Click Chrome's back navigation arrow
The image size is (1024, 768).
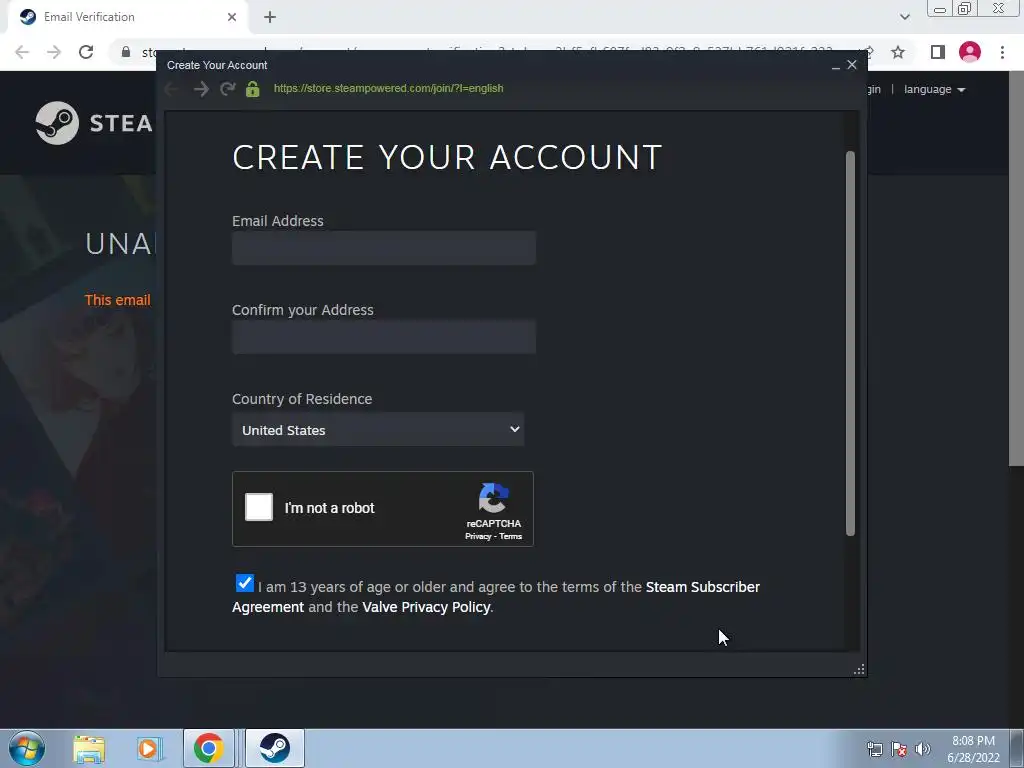coord(22,52)
